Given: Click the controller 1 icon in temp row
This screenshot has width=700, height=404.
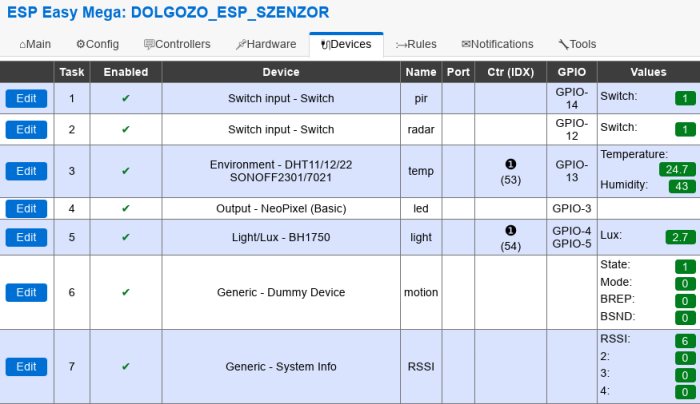Looking at the screenshot, I should click(510, 164).
